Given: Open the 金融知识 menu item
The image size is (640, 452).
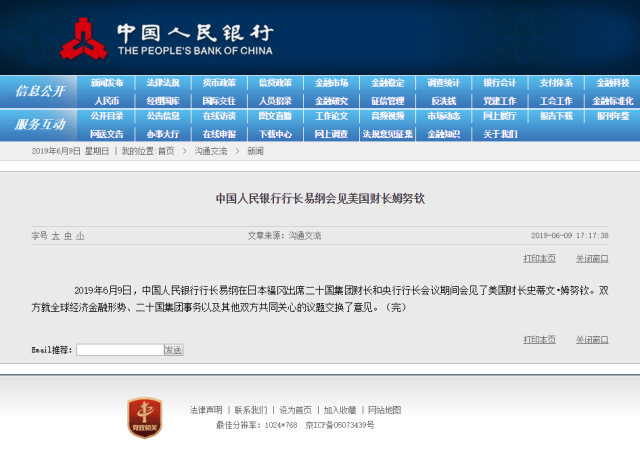Looking at the screenshot, I should tap(444, 134).
